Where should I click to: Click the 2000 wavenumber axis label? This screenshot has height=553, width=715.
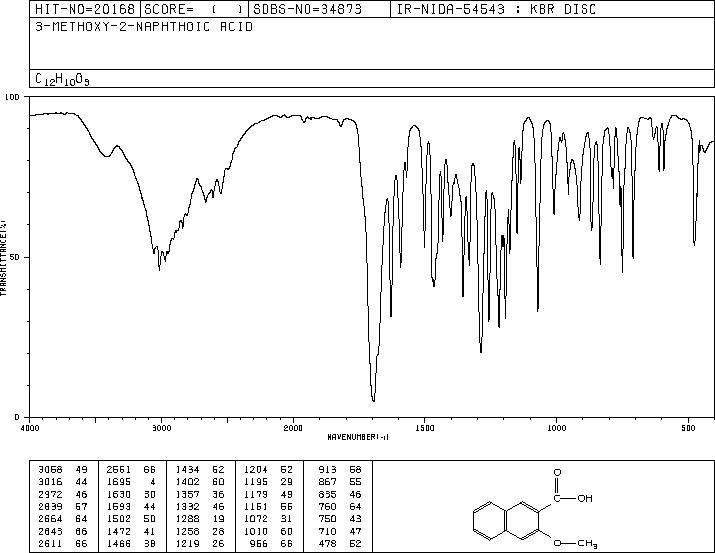293,428
